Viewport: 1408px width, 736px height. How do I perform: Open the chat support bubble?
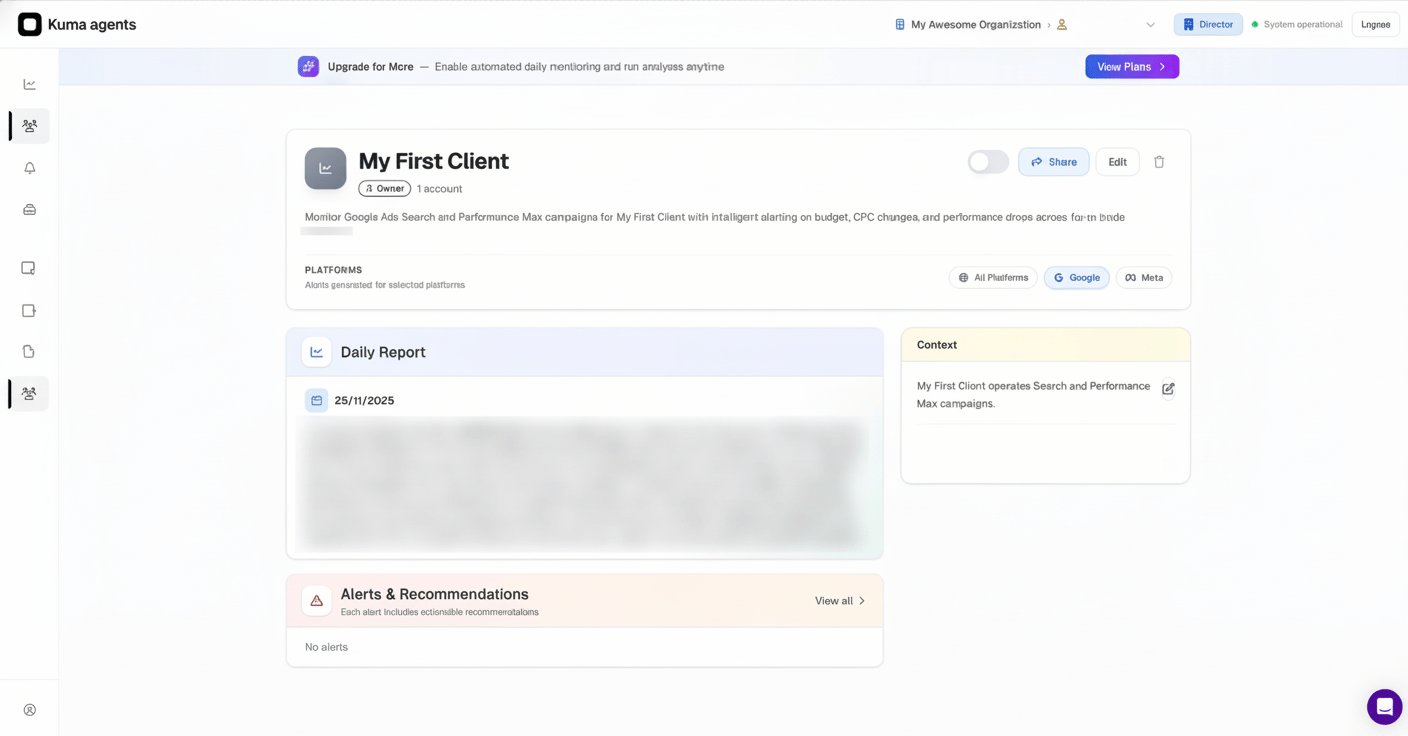1384,706
